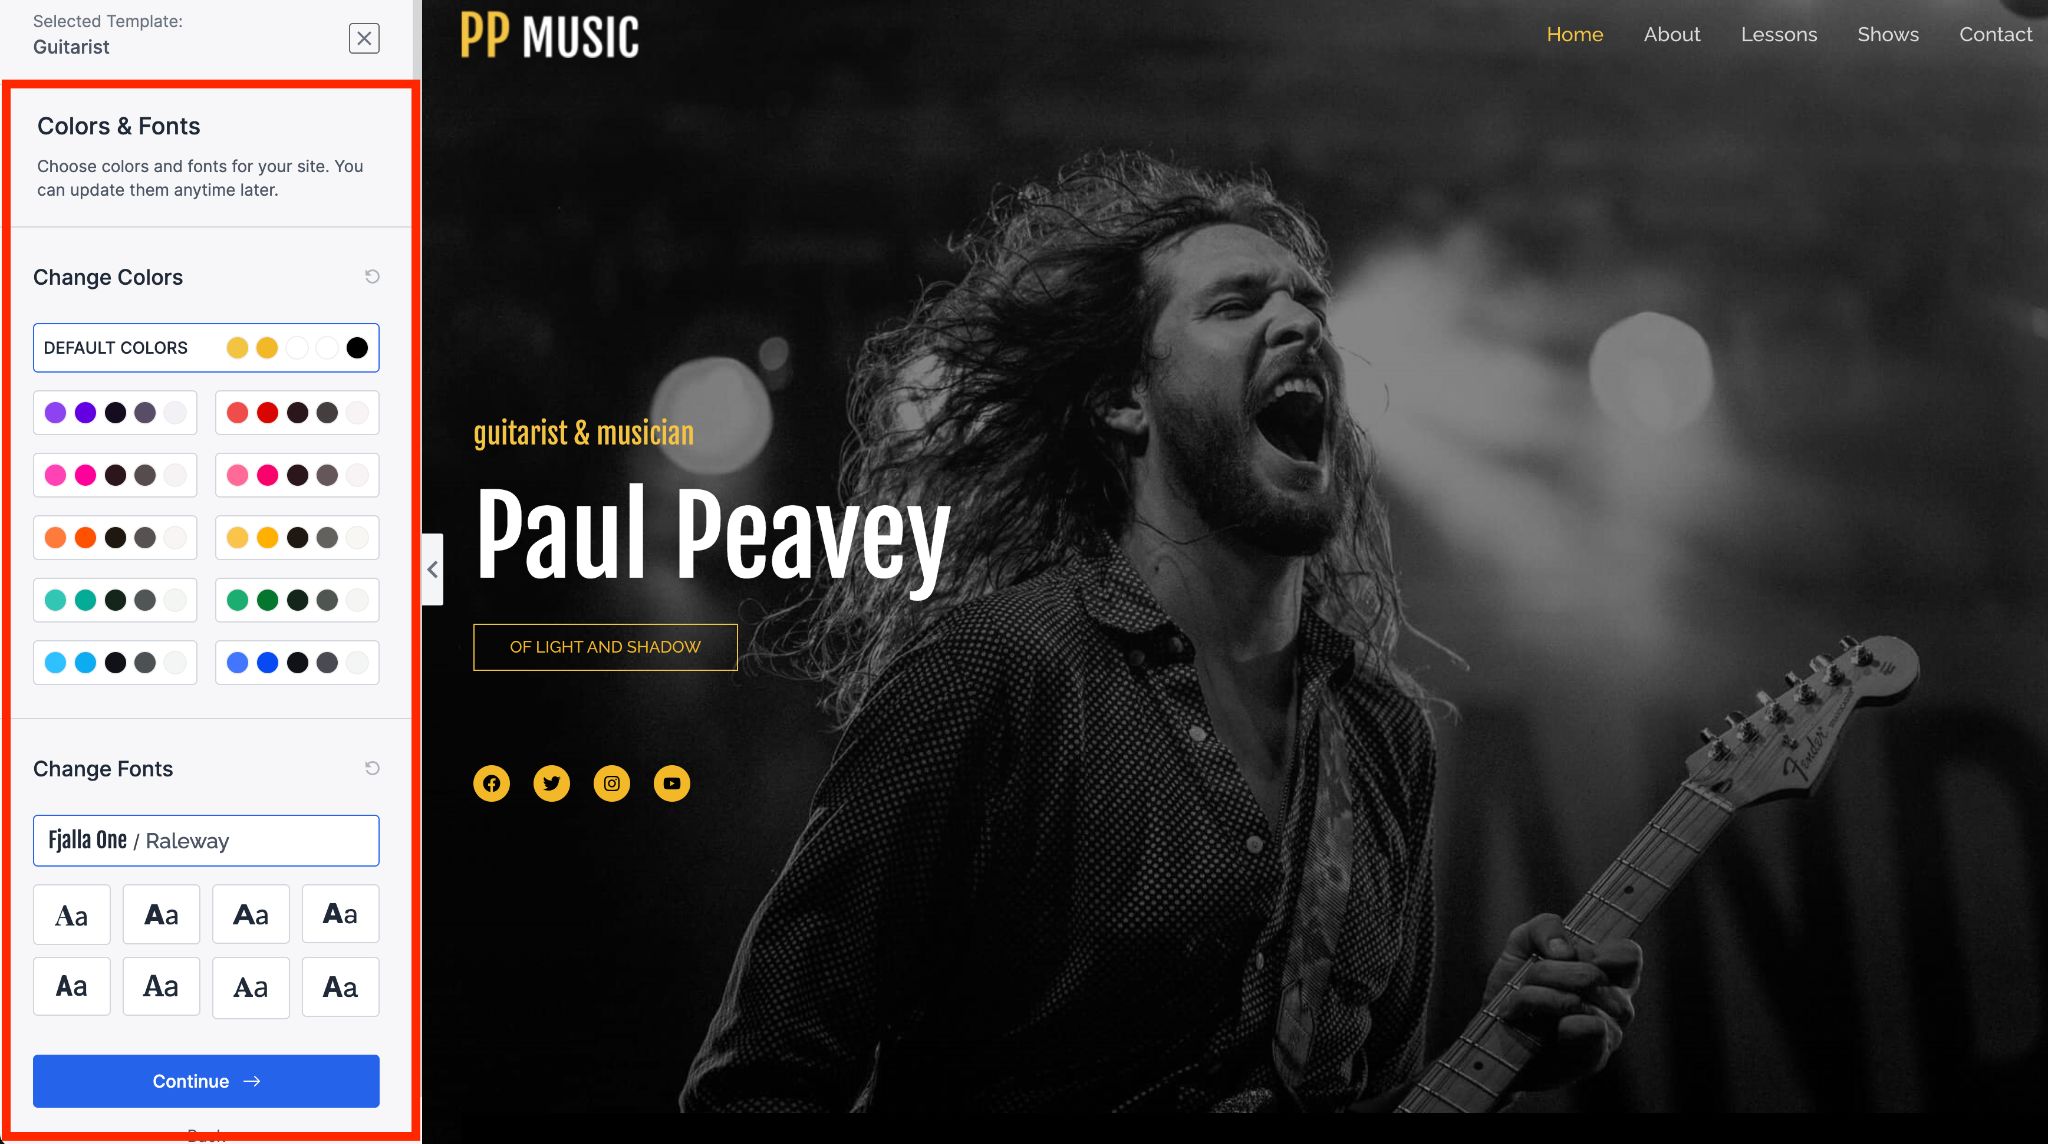2048x1144 pixels.
Task: Click the close template panel X icon
Action: tap(364, 38)
